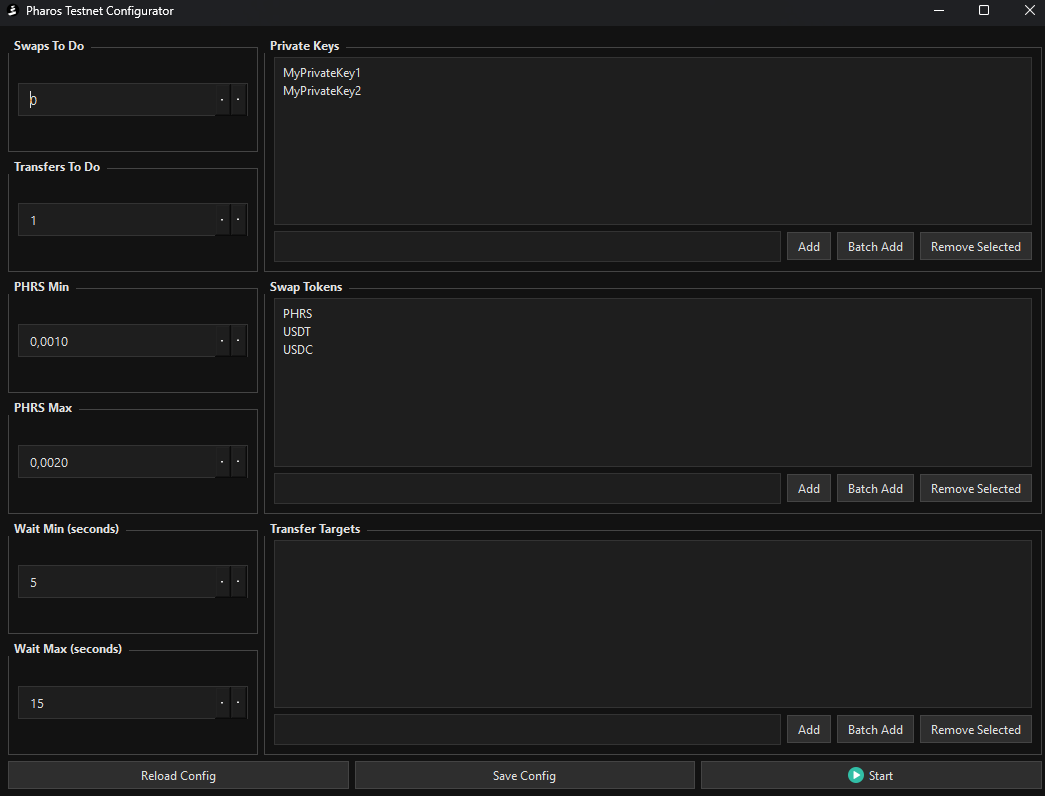Click the left stepper button of Transfers To Do
This screenshot has height=796, width=1045.
[222, 220]
